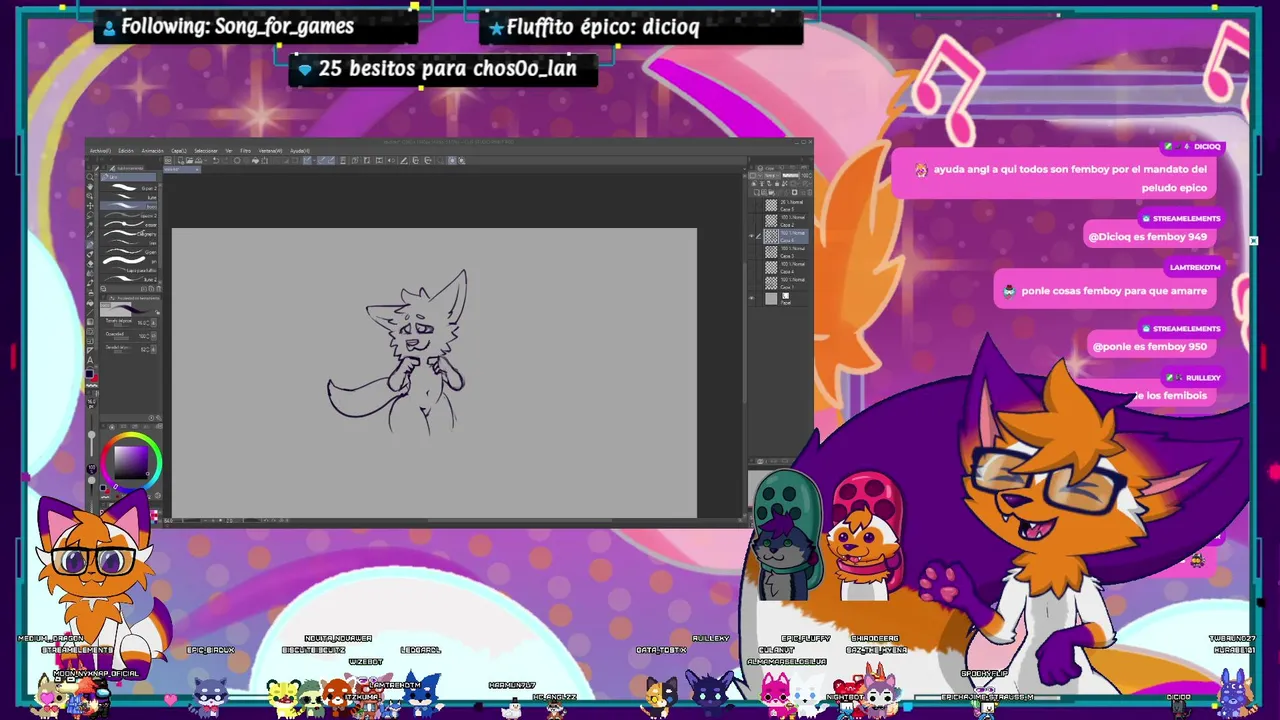Click Delete Layer trash icon in layer panel

click(x=809, y=192)
